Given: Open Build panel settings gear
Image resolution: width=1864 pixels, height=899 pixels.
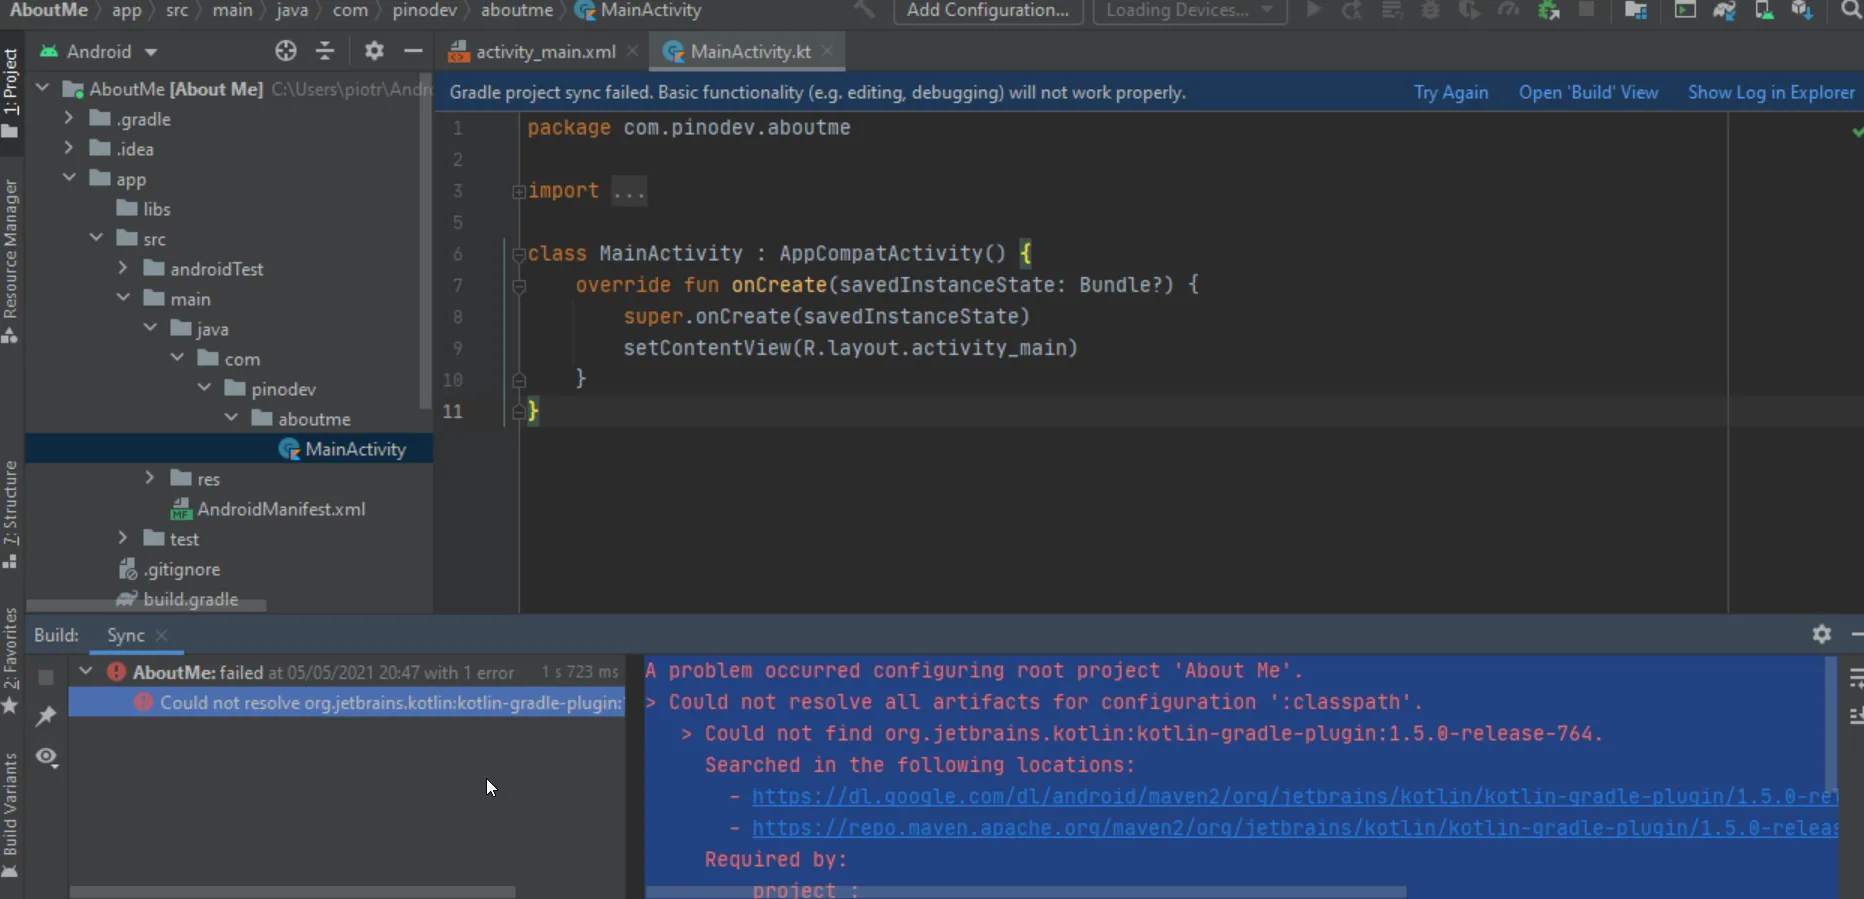Looking at the screenshot, I should point(1822,634).
